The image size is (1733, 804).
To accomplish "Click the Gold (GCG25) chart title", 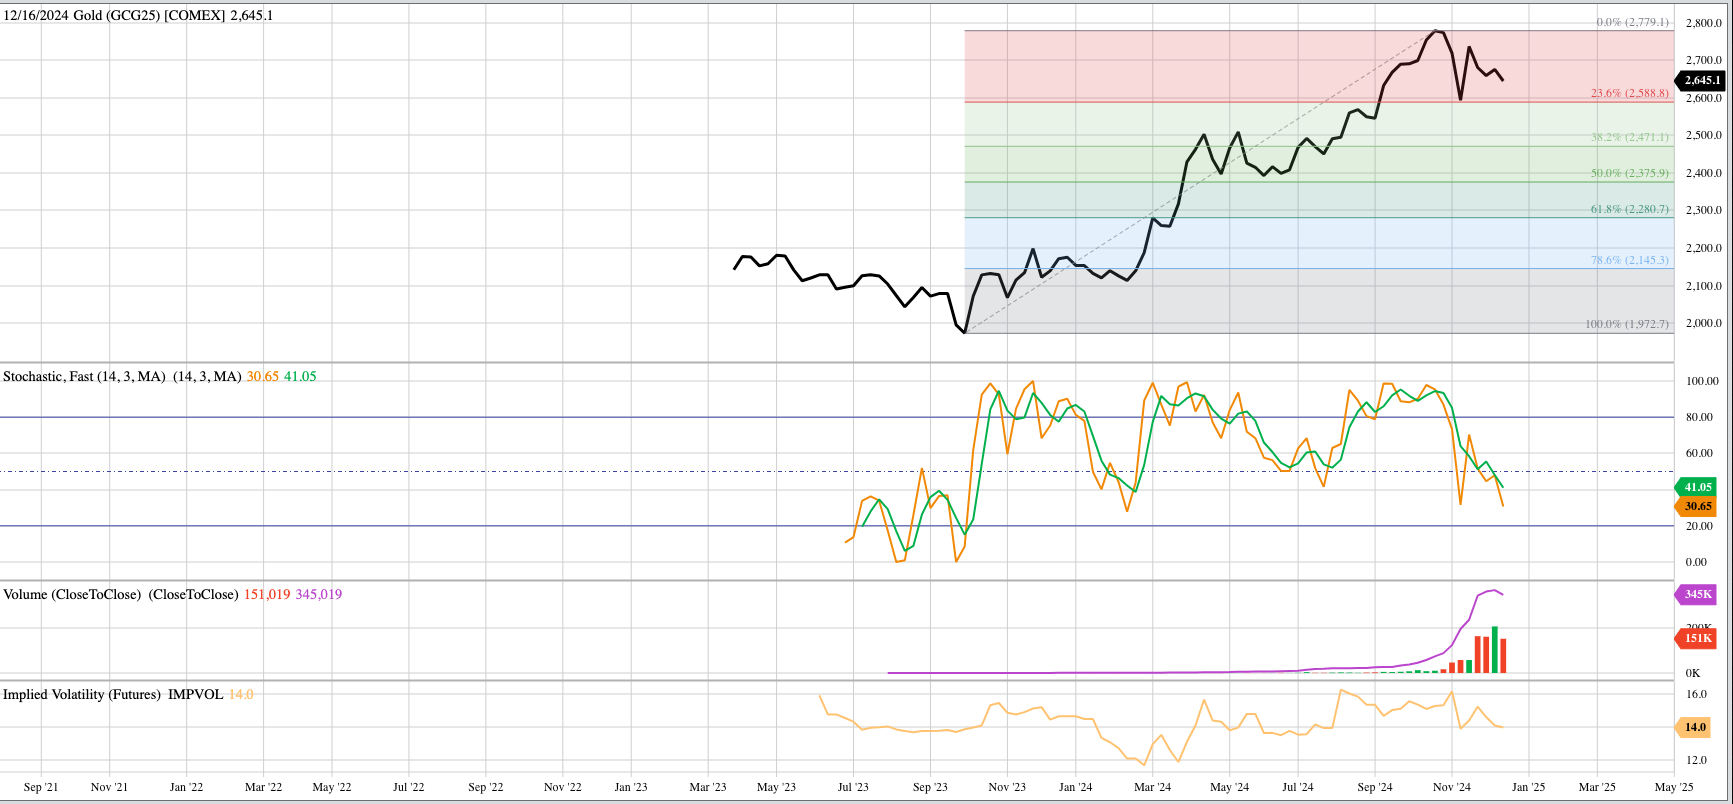I will 137,16.
